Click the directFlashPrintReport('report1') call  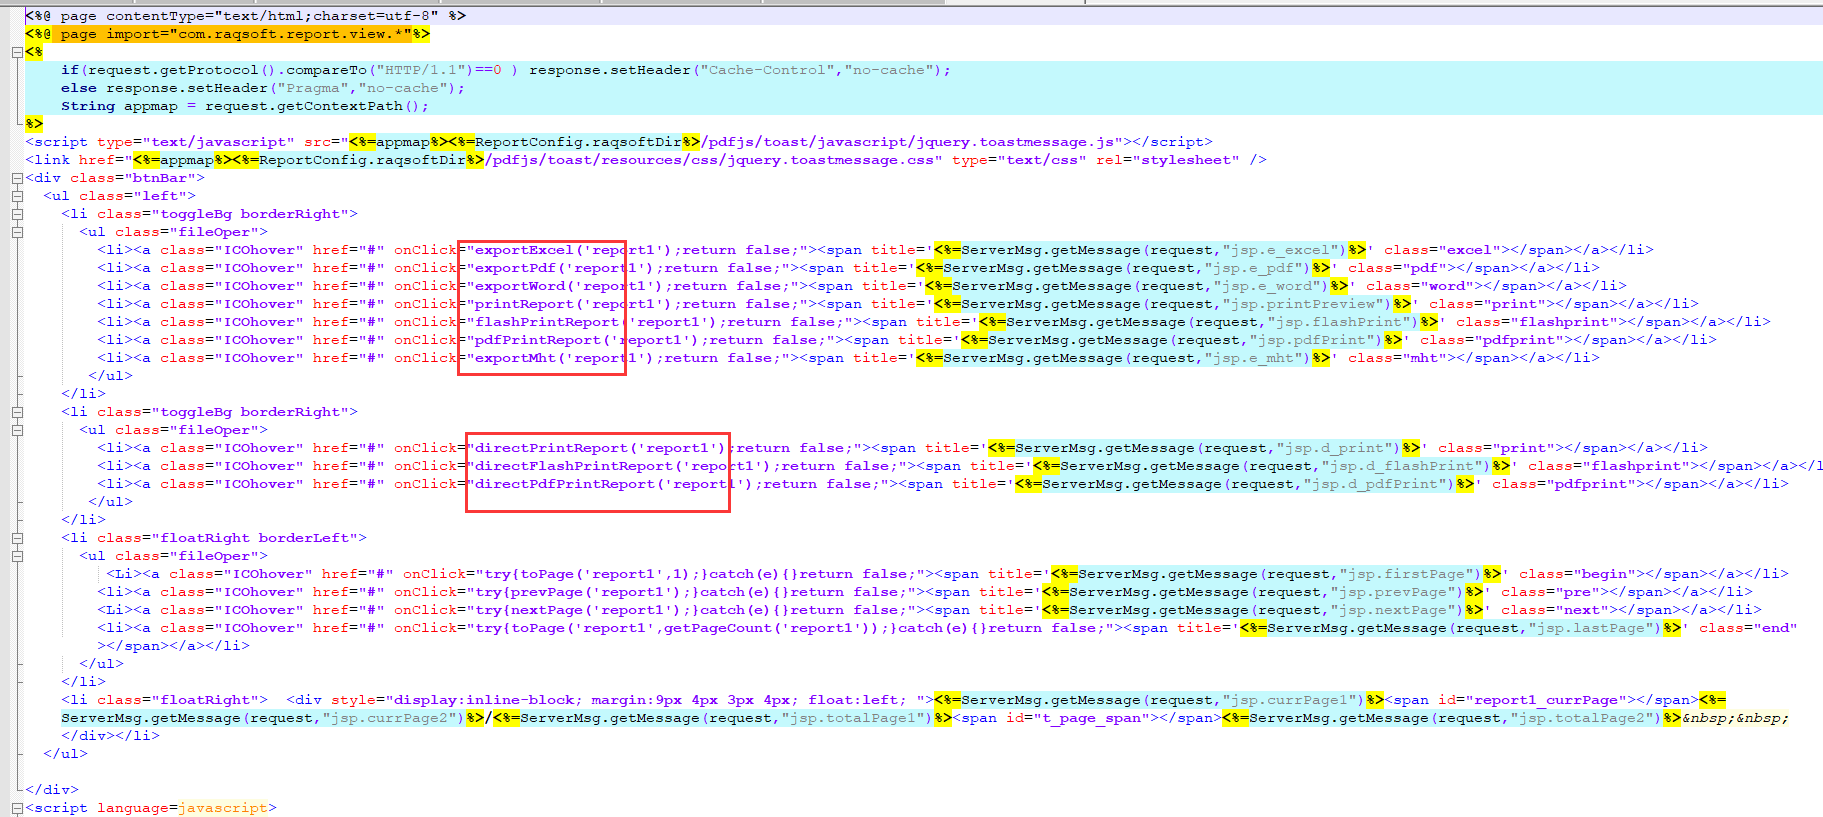[623, 466]
